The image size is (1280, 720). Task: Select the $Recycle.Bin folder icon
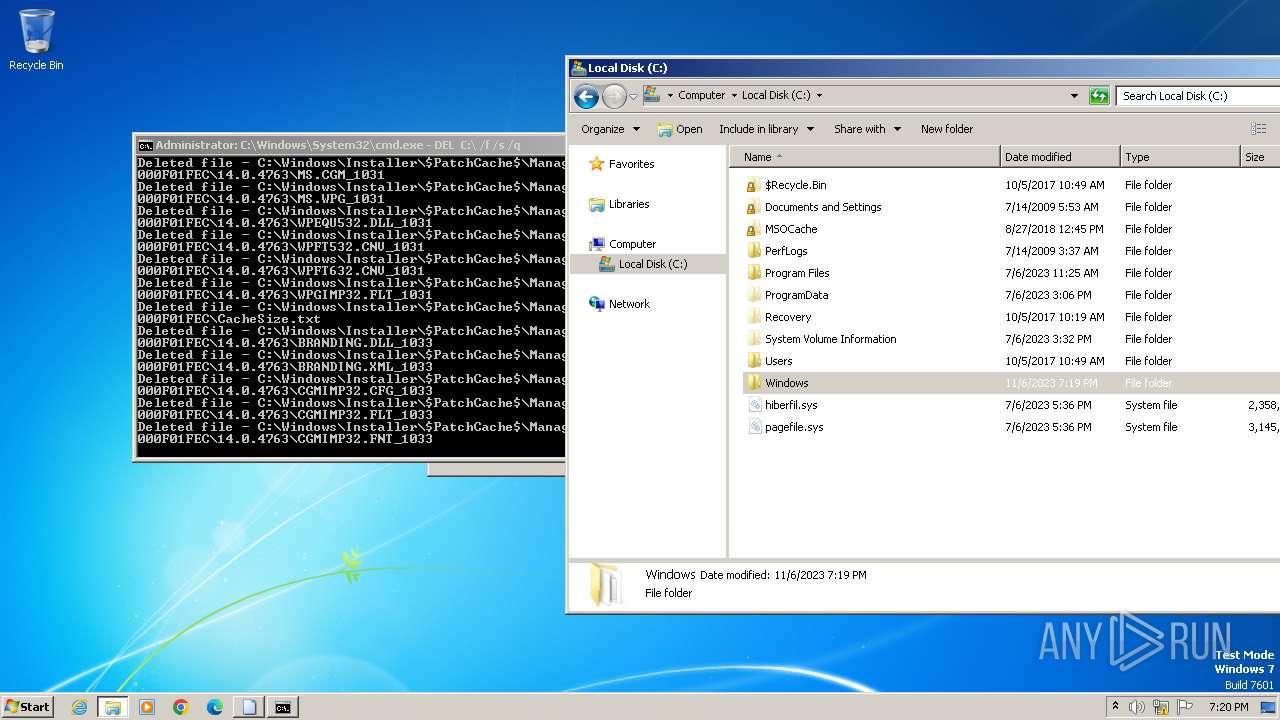click(x=754, y=185)
